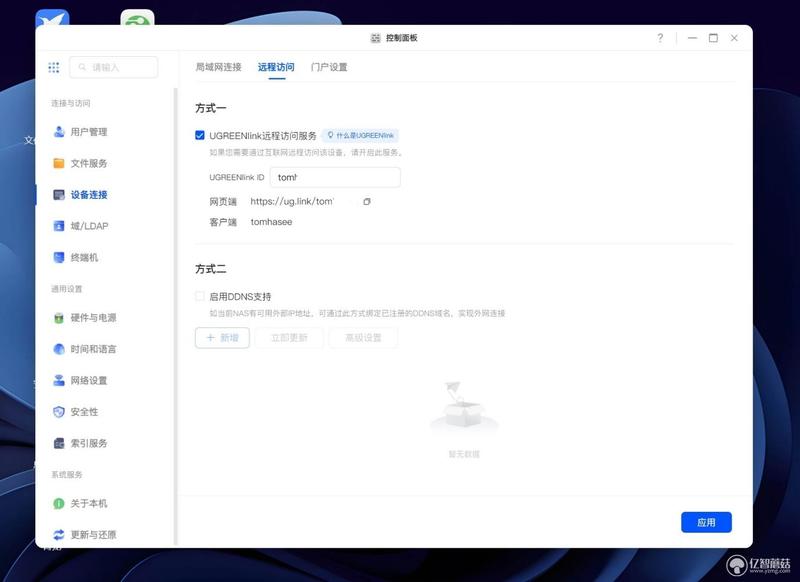
Task: Click the https://ug.link web address text
Action: point(292,201)
